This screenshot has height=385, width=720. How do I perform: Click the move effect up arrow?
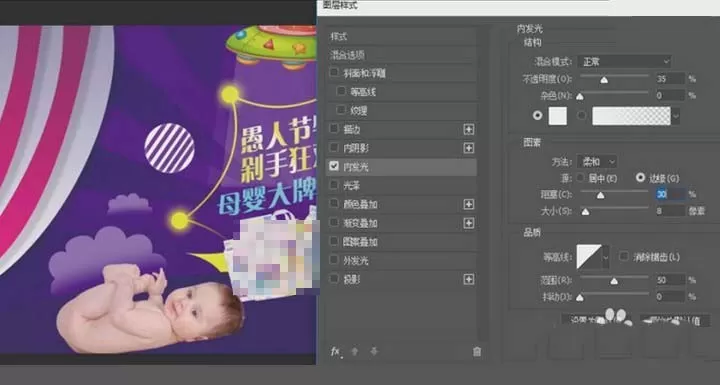tap(354, 352)
